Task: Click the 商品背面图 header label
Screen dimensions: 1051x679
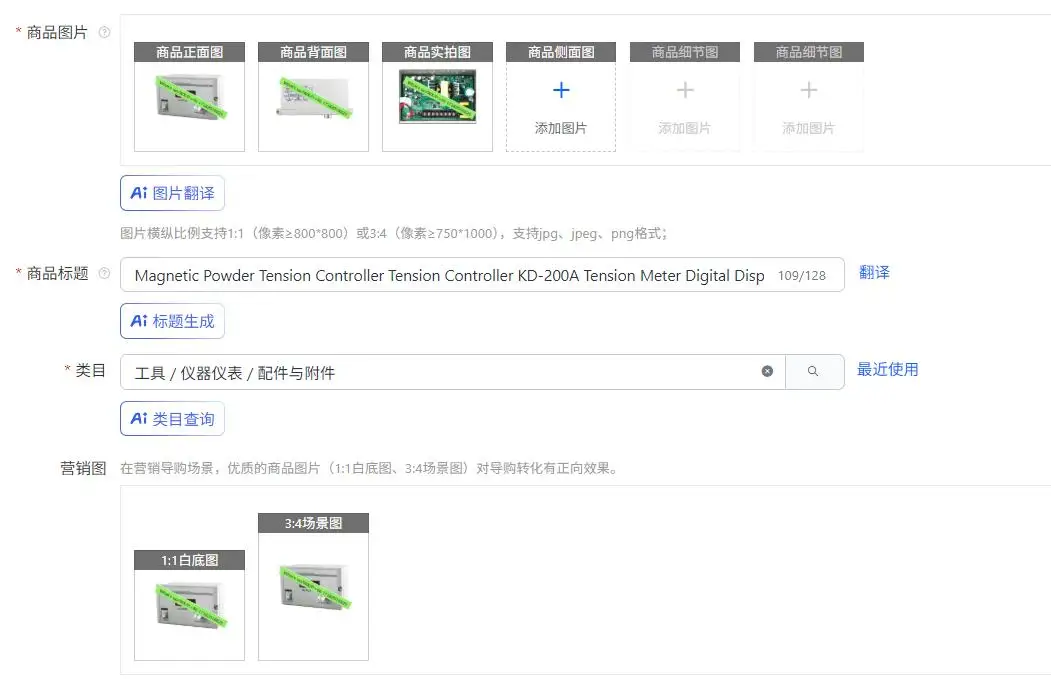Action: [314, 52]
